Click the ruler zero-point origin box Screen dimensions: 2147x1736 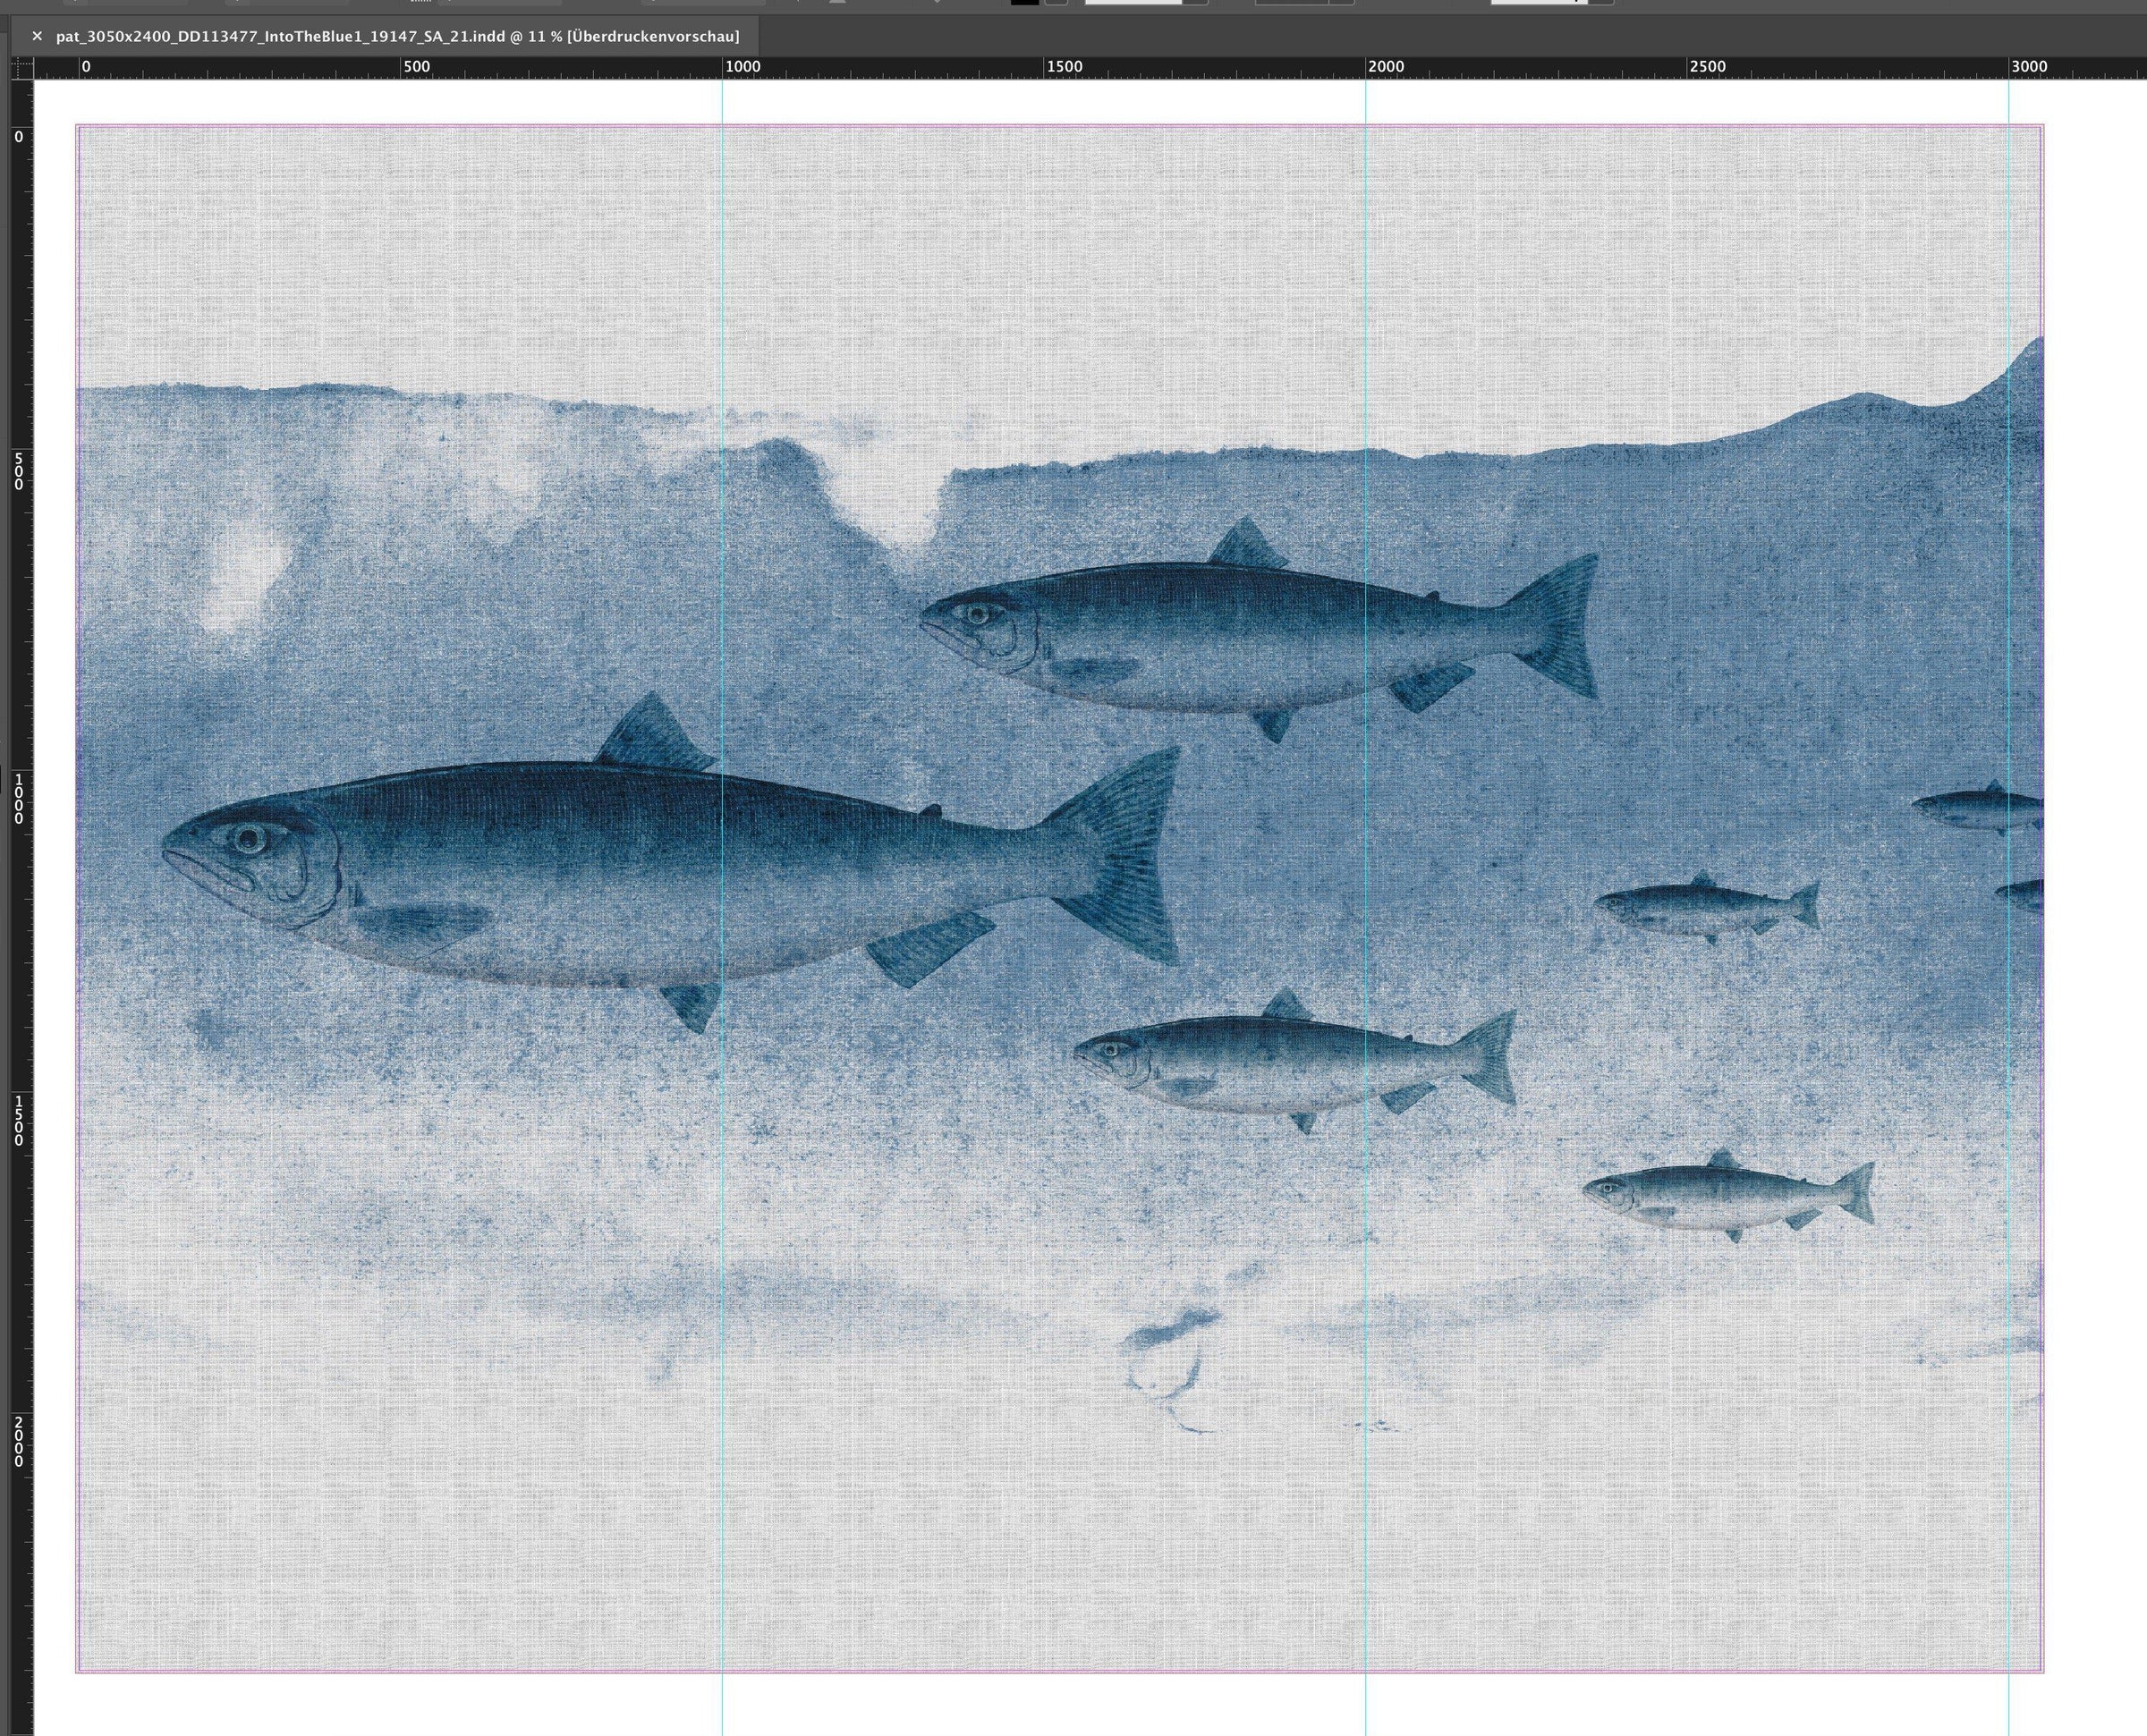coord(22,68)
